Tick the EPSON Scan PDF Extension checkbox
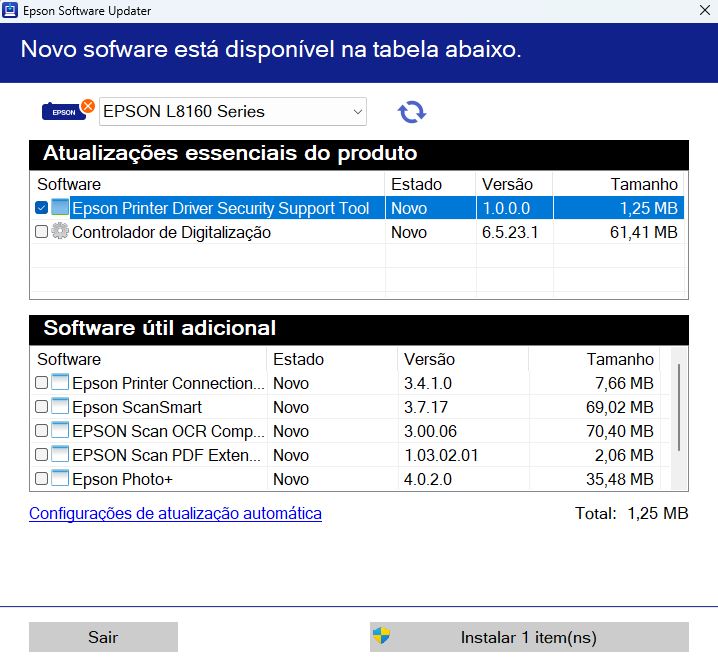This screenshot has height=668, width=718. click(41, 455)
